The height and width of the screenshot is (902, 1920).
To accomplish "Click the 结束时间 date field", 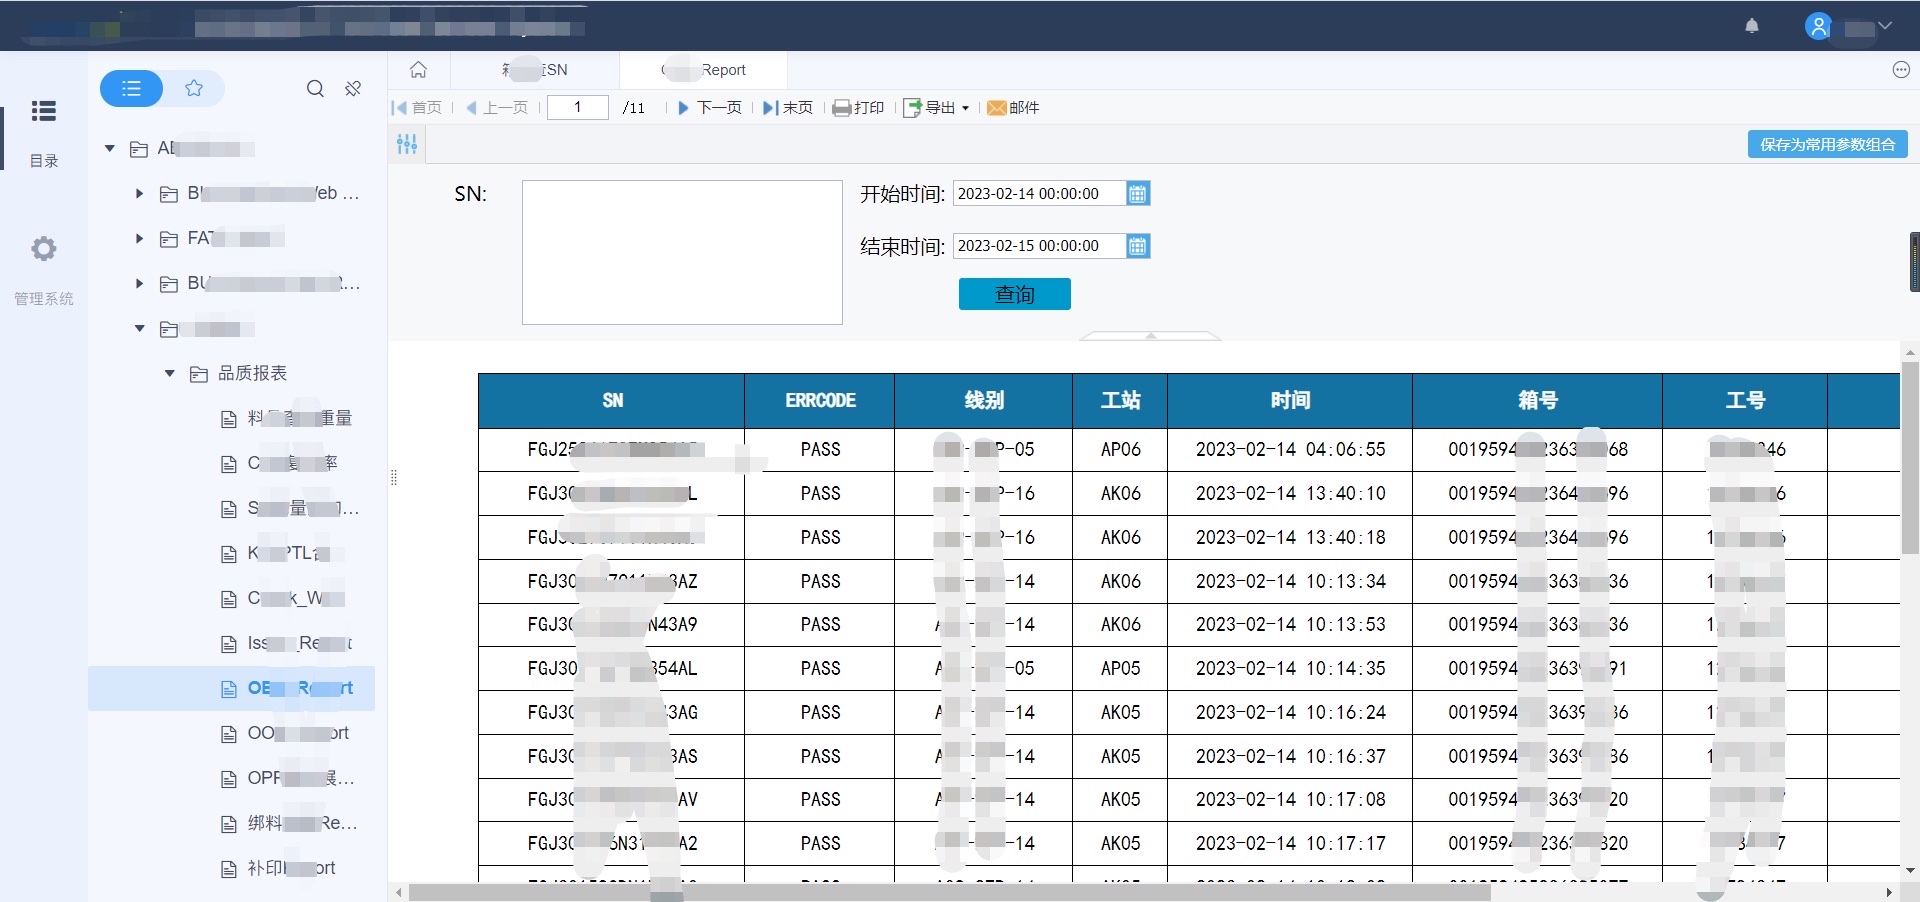I will (1039, 246).
